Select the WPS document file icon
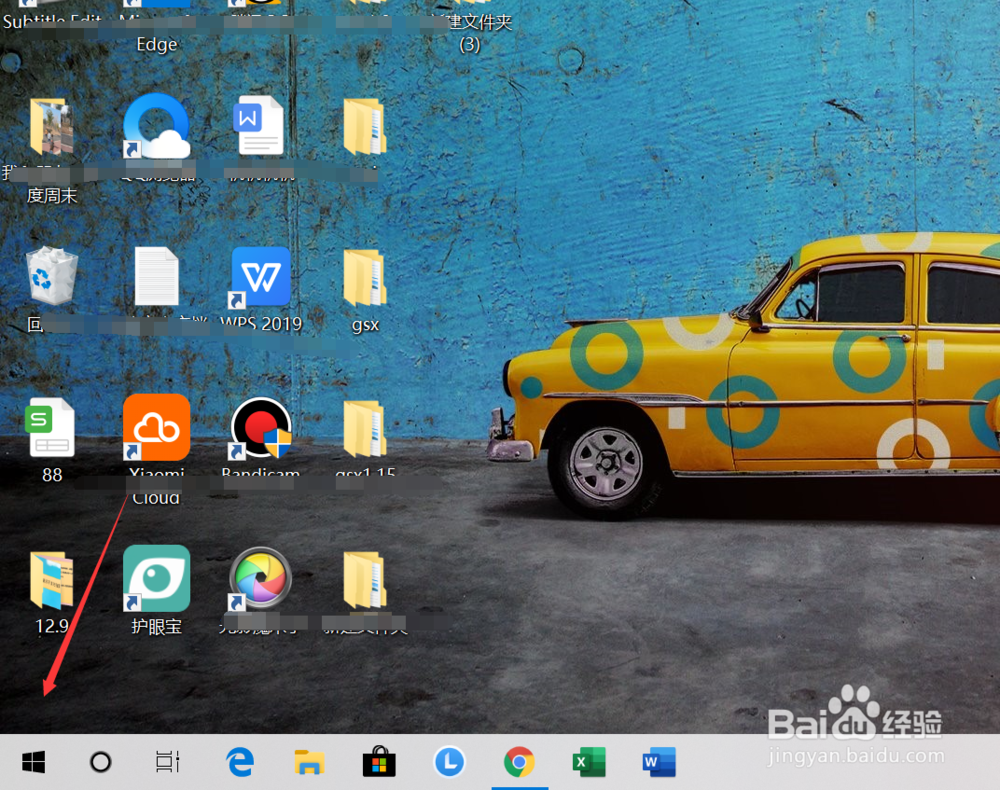The image size is (1000, 790). 259,125
